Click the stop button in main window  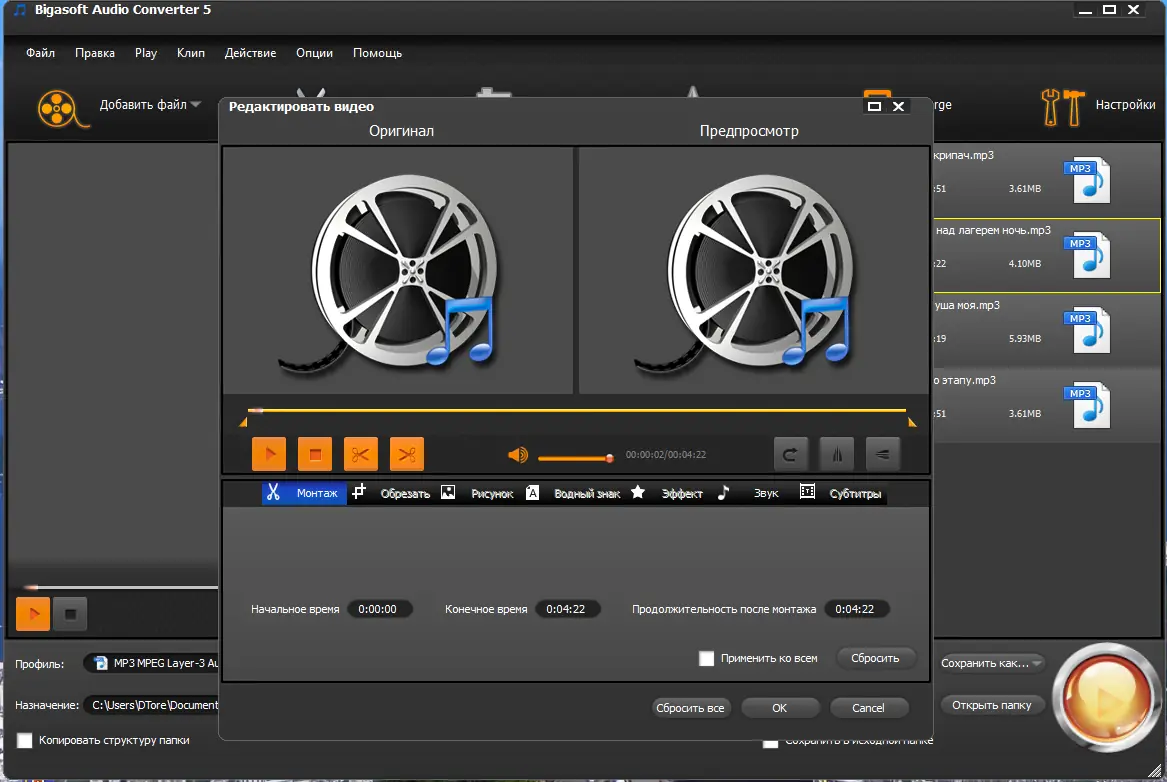click(71, 614)
